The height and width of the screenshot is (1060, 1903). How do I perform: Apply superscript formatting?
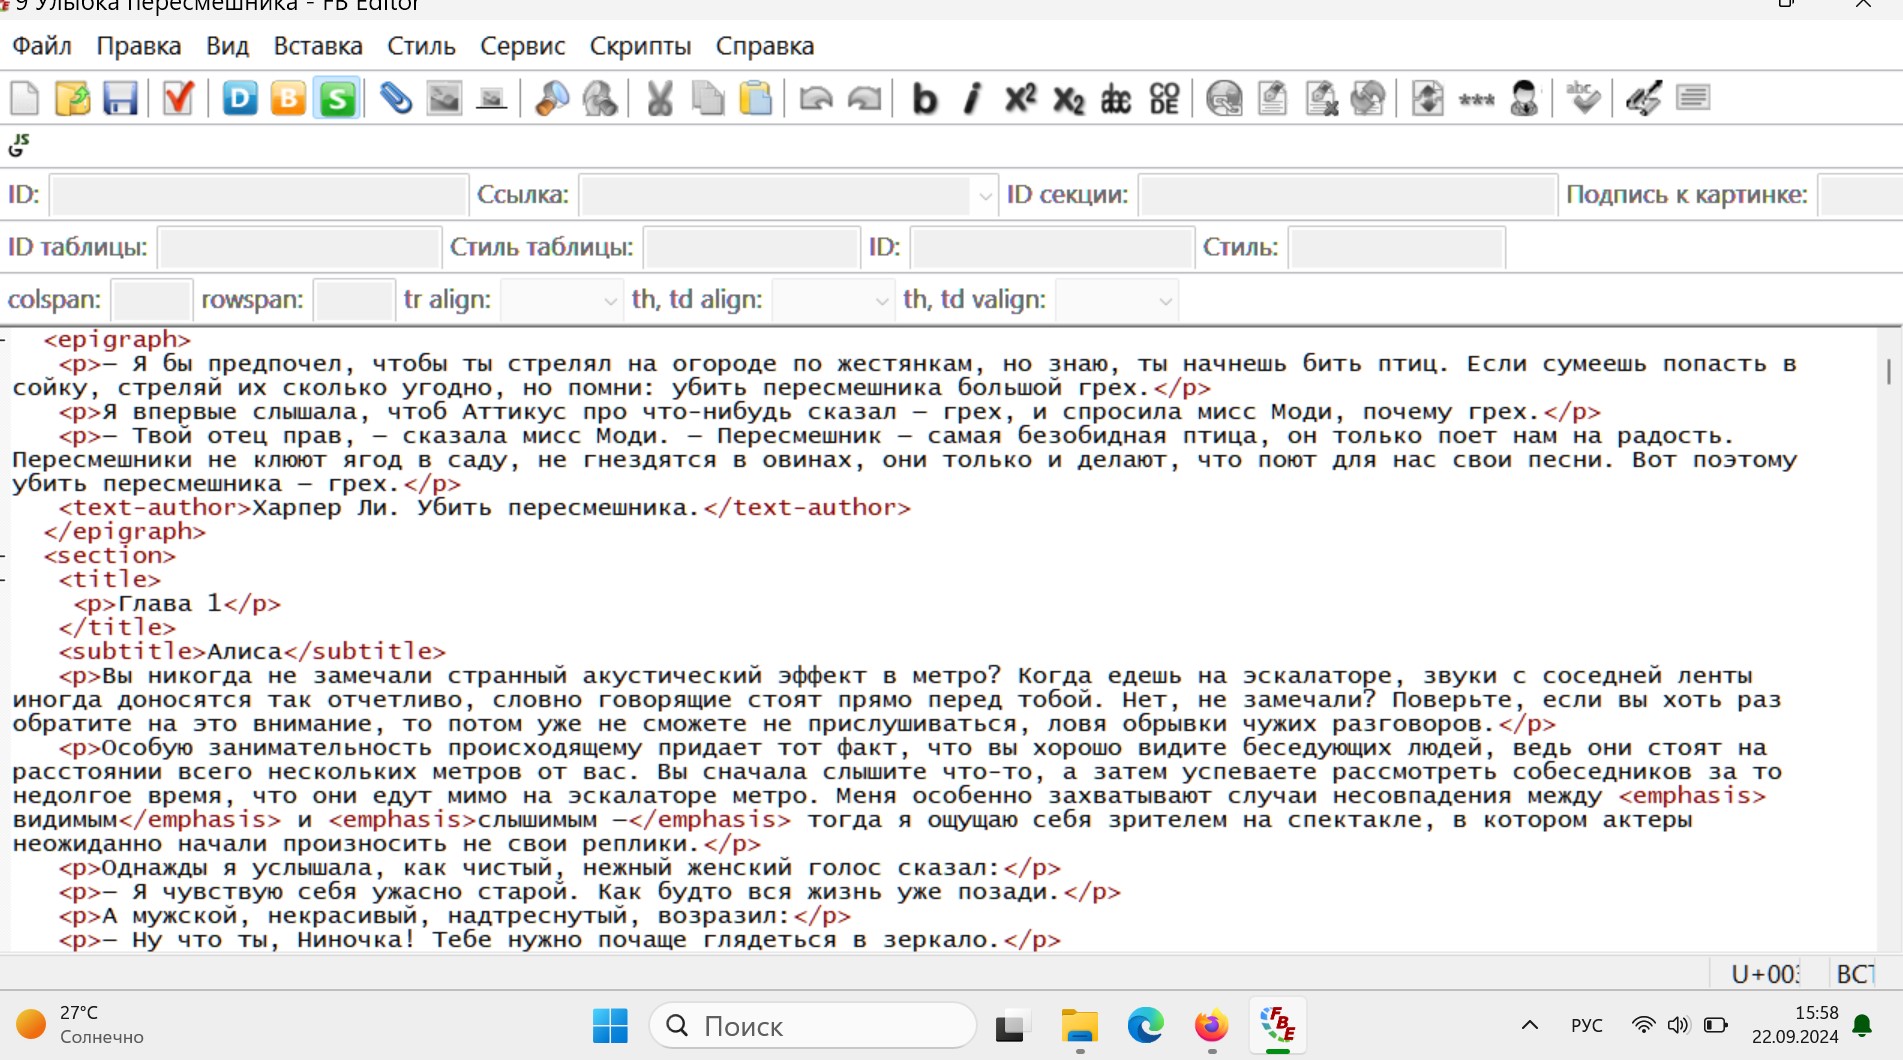coord(1020,98)
